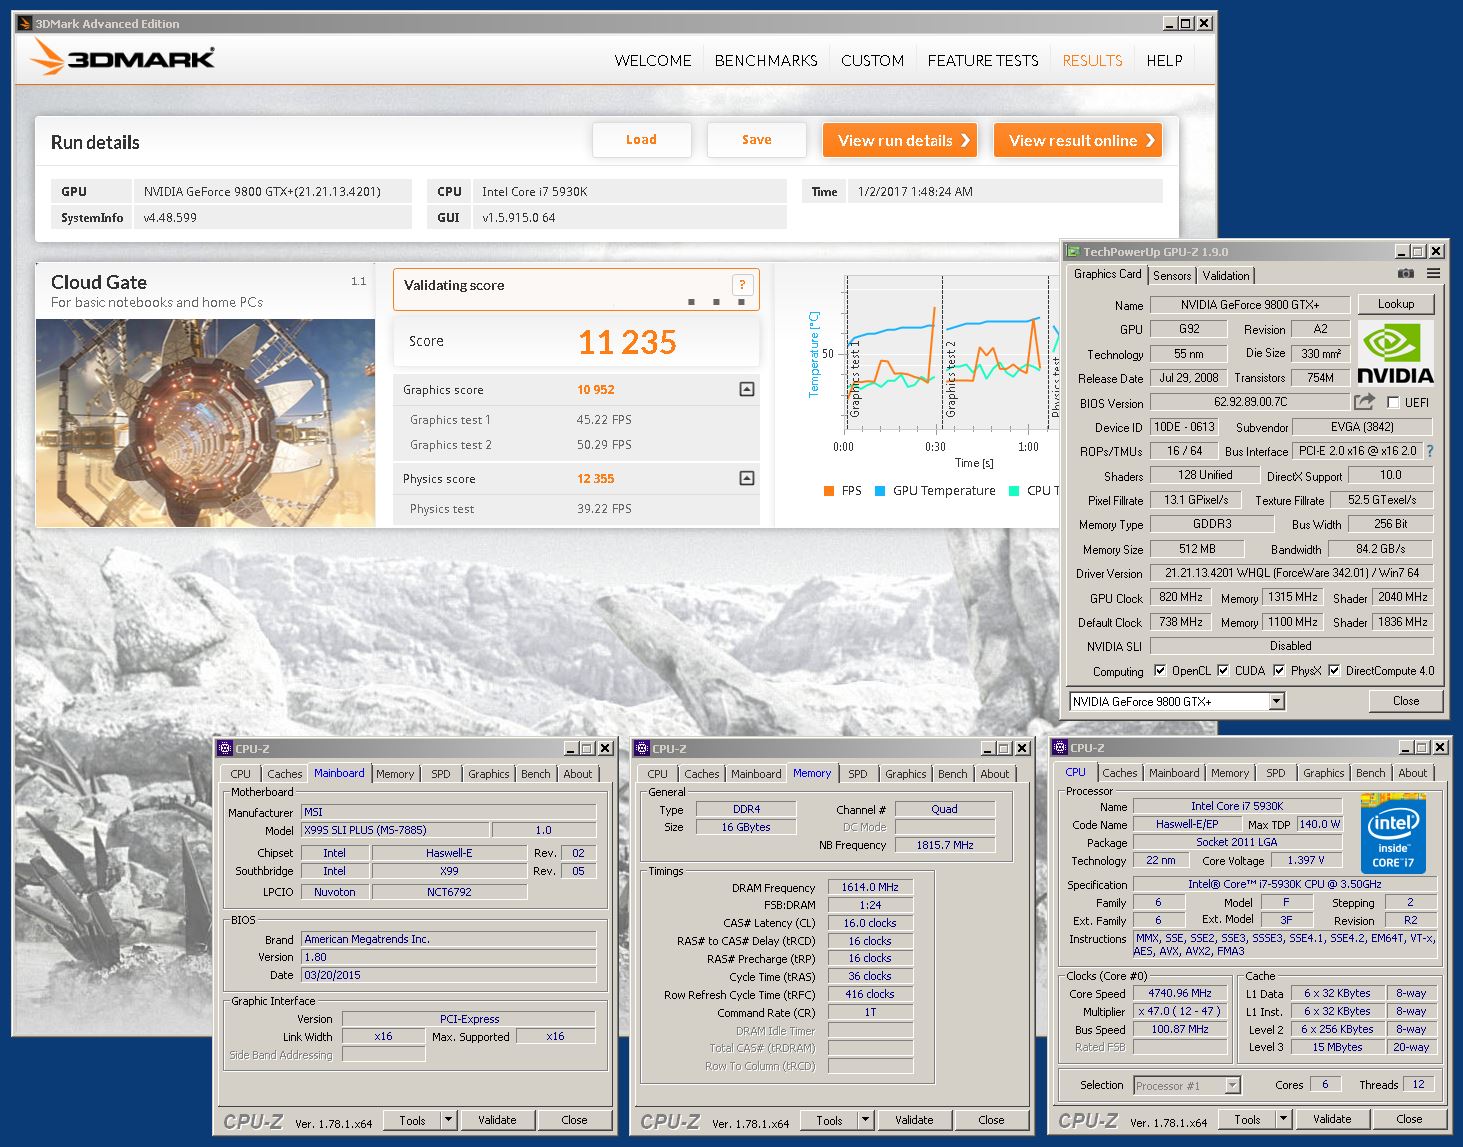This screenshot has width=1463, height=1147.
Task: Click the Lookup button in GPU-Z
Action: (x=1396, y=304)
